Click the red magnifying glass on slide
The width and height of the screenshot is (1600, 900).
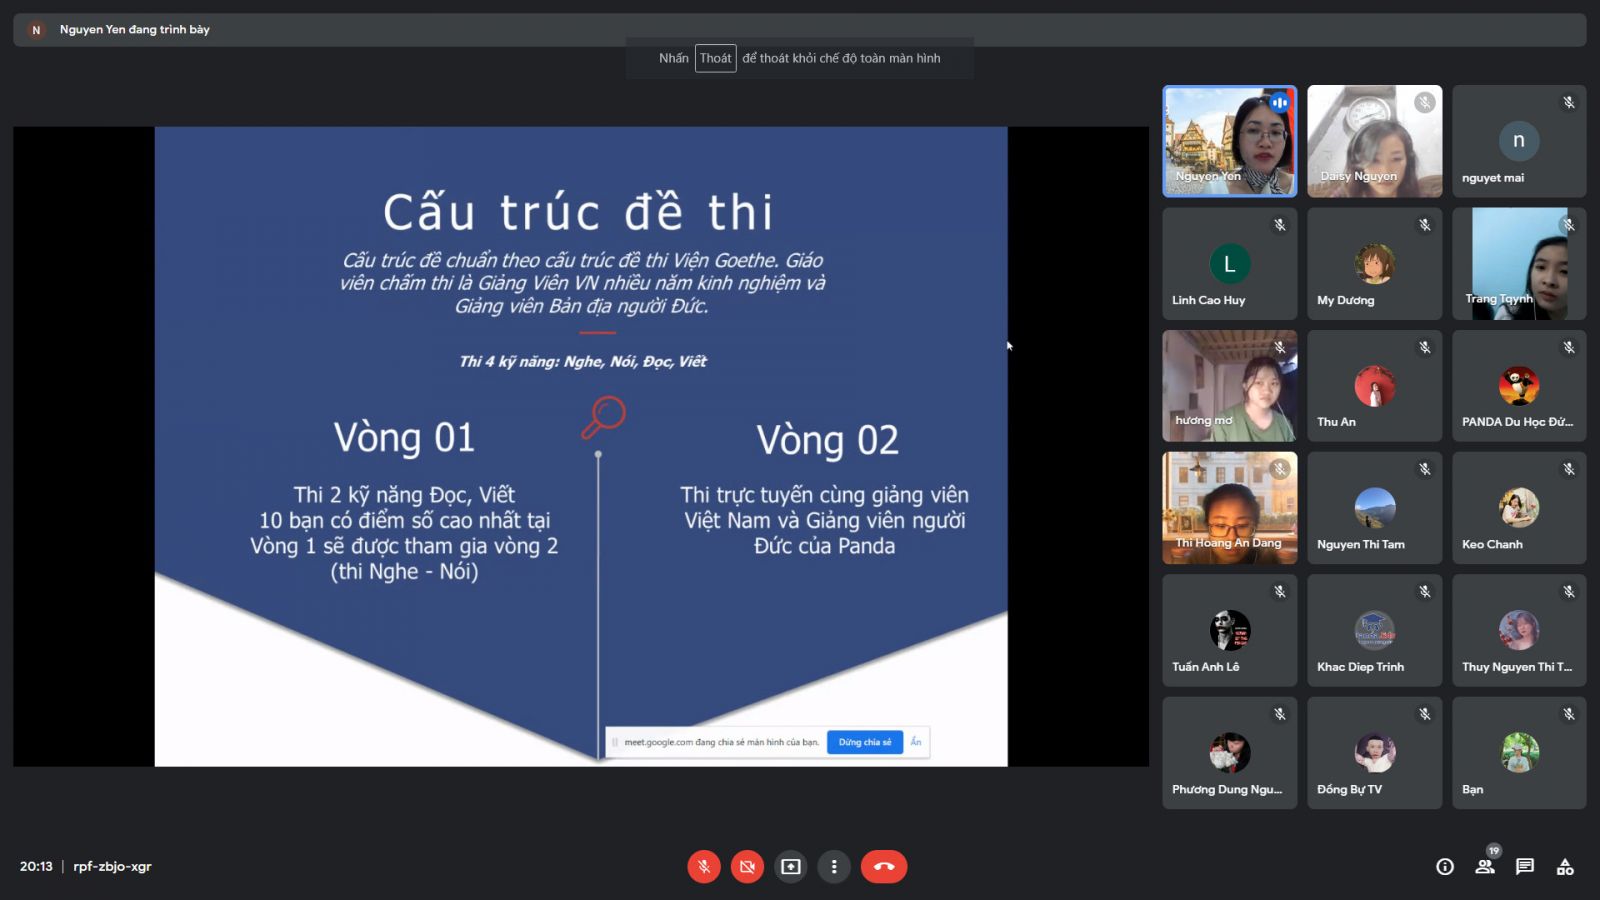click(x=603, y=417)
